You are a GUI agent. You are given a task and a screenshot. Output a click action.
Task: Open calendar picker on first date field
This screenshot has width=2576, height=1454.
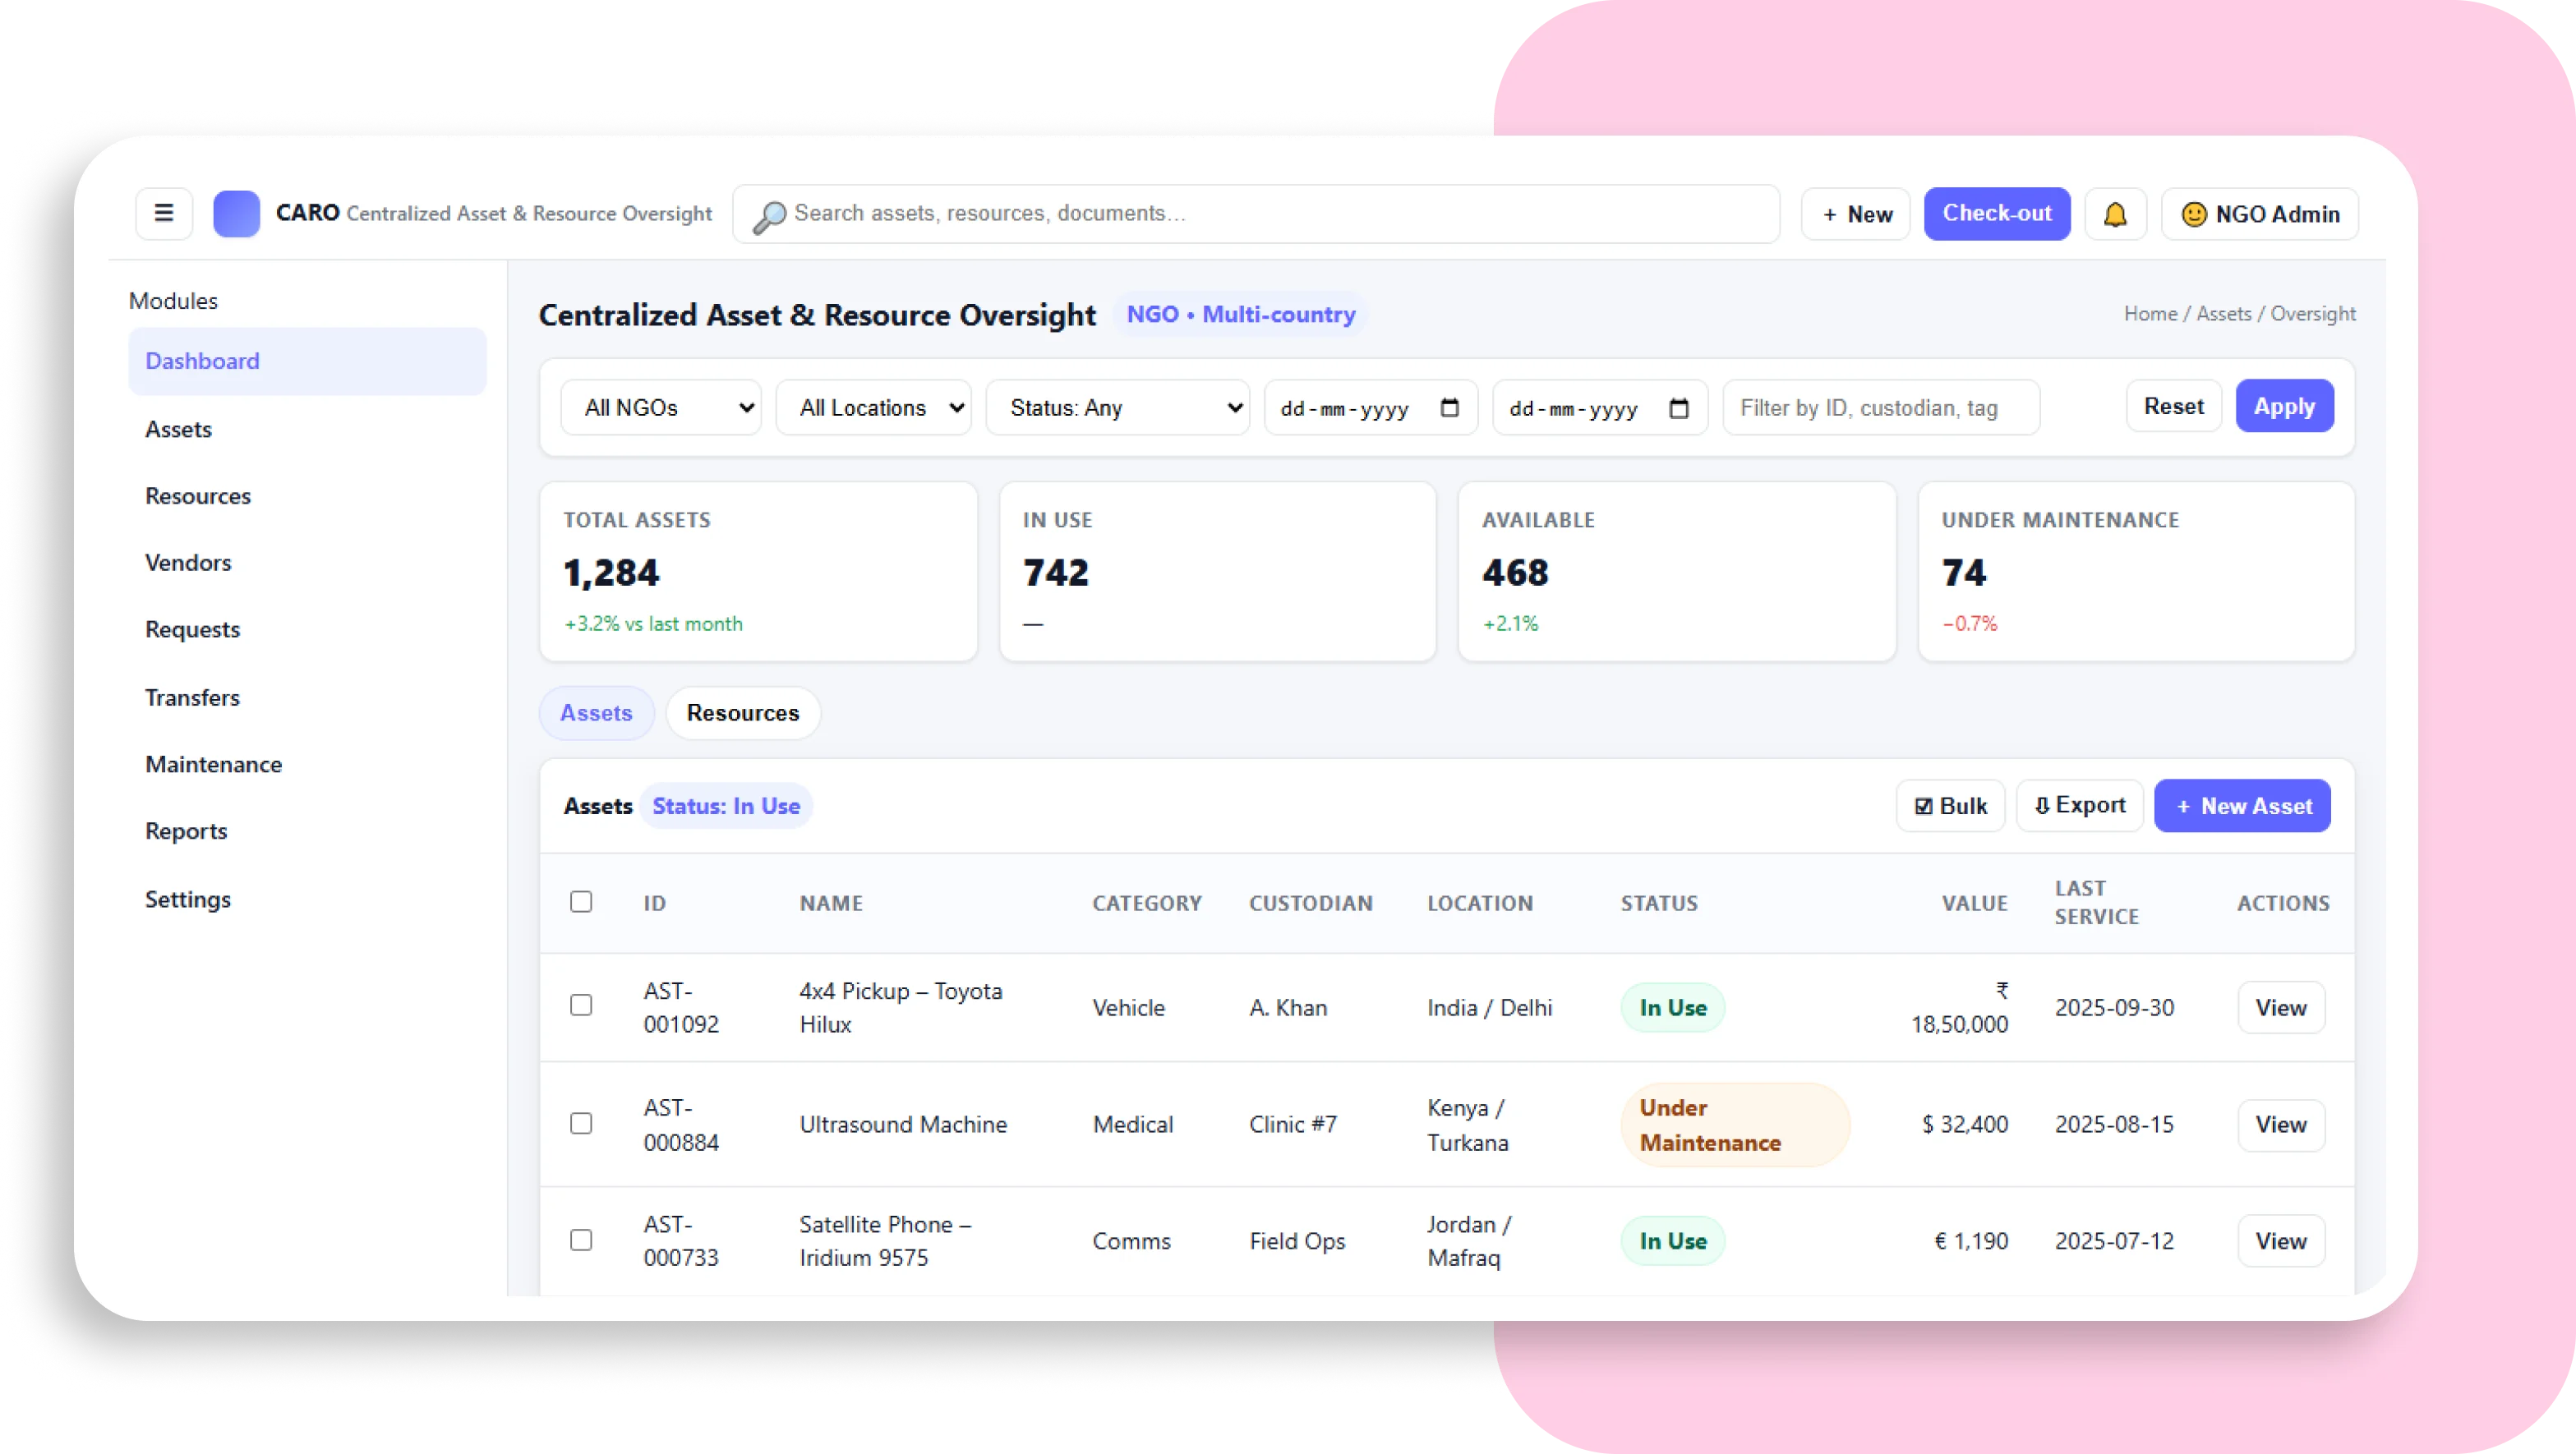tap(1449, 408)
